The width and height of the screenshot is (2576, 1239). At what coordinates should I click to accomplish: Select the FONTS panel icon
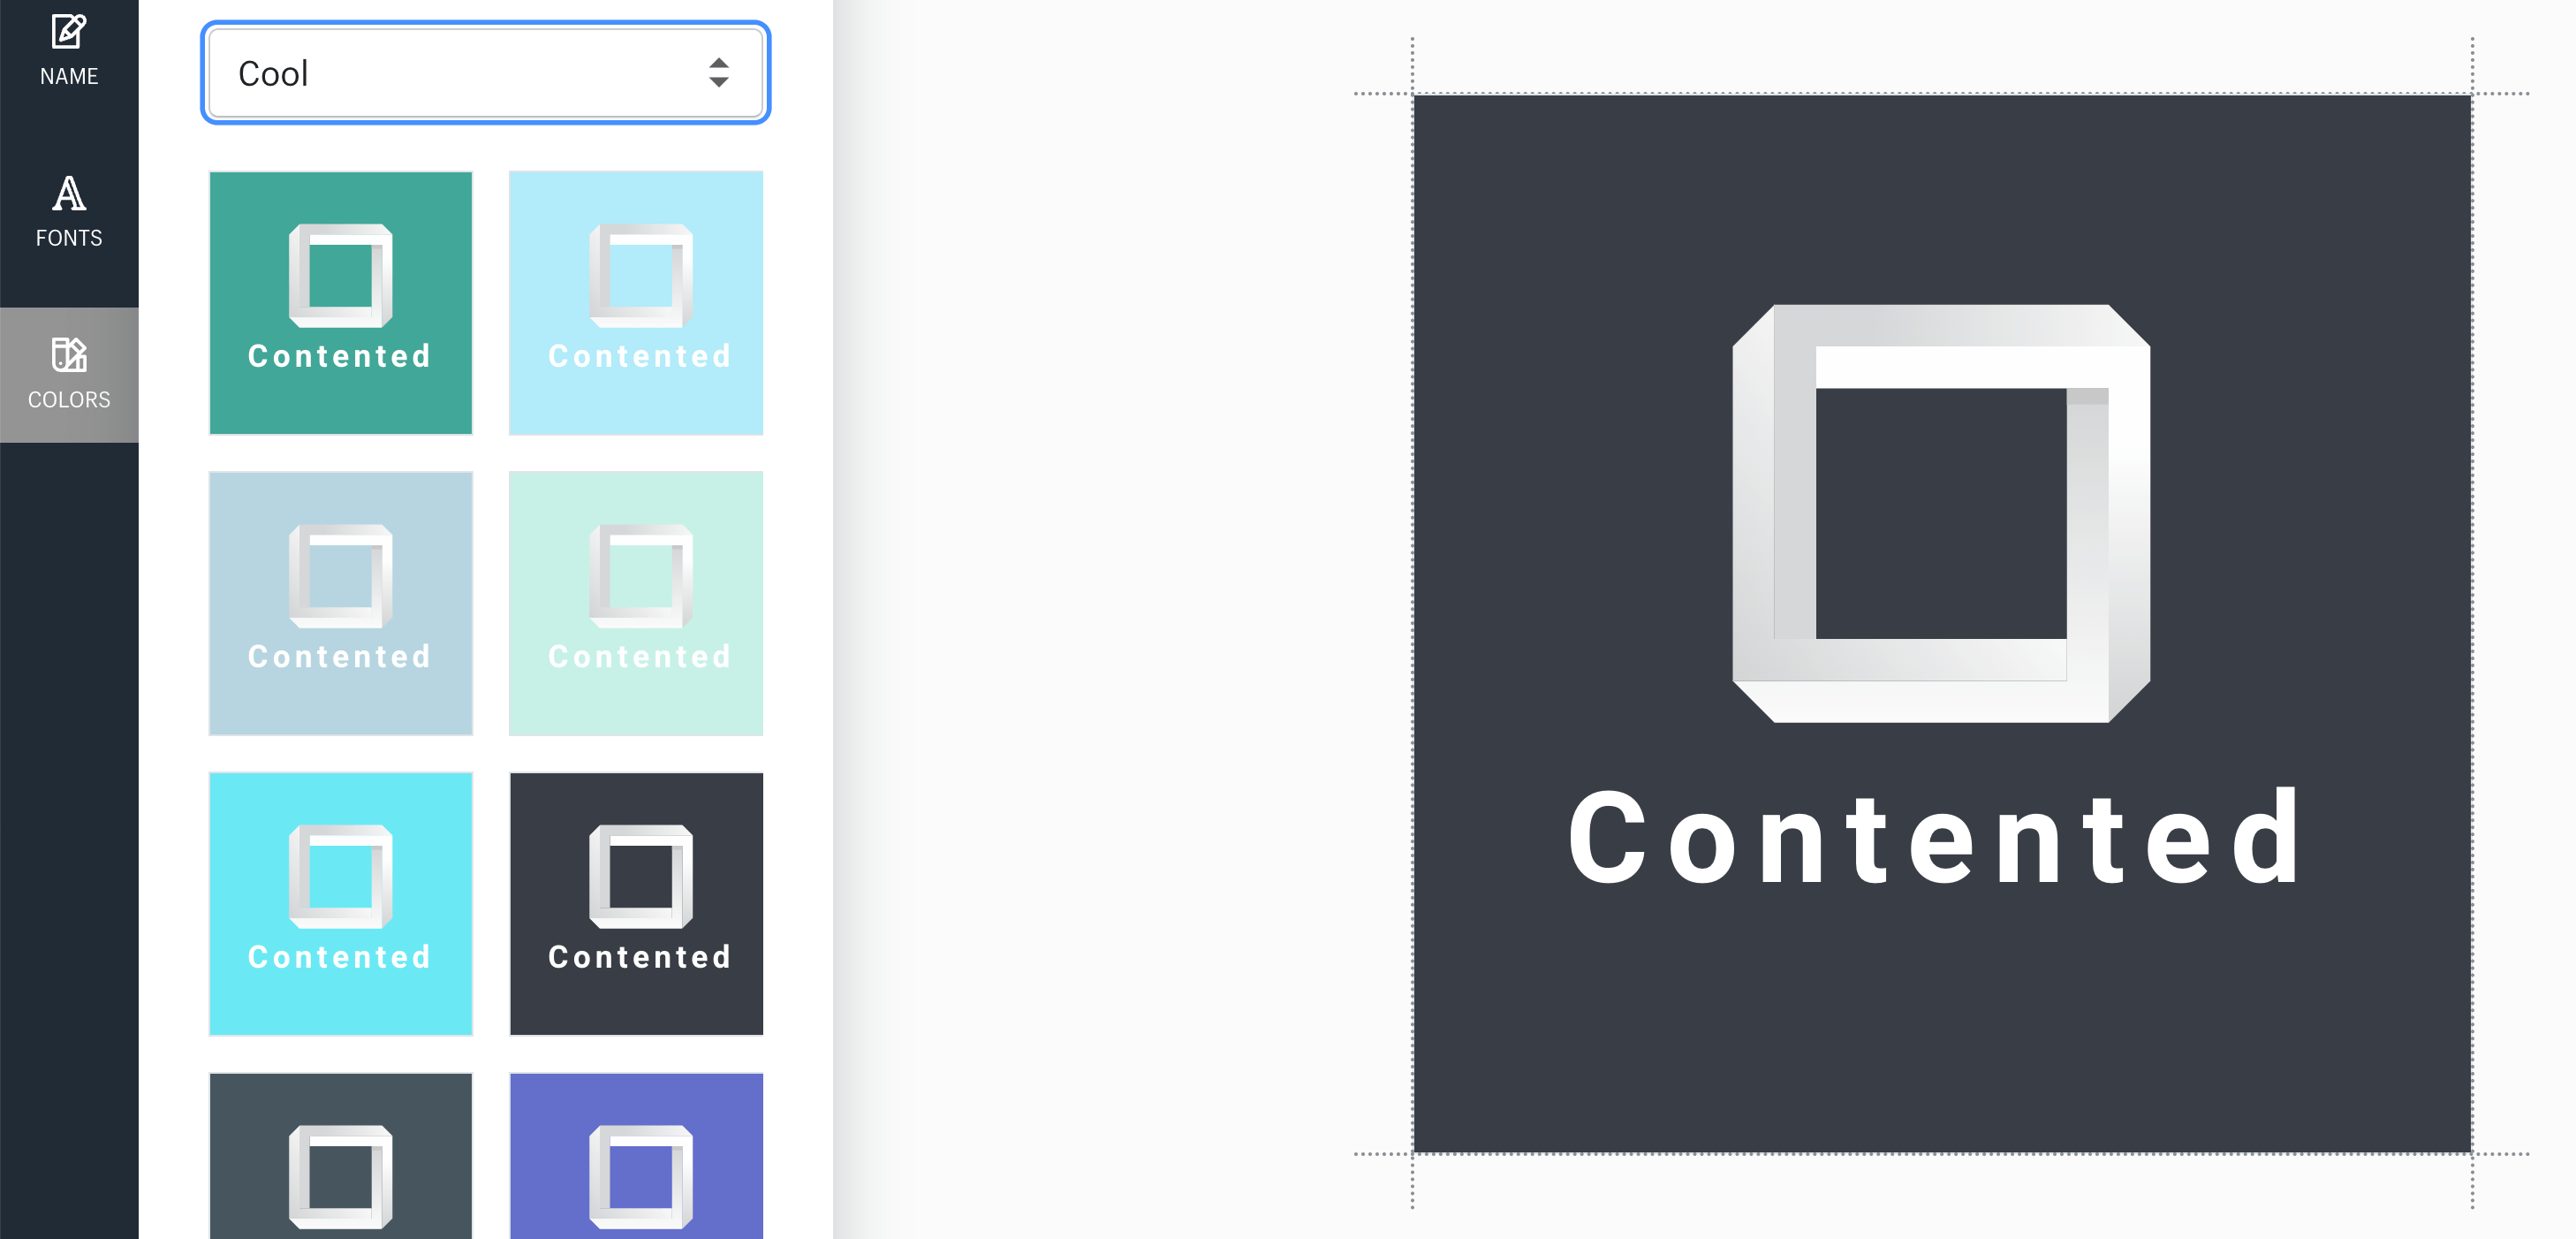[x=69, y=210]
